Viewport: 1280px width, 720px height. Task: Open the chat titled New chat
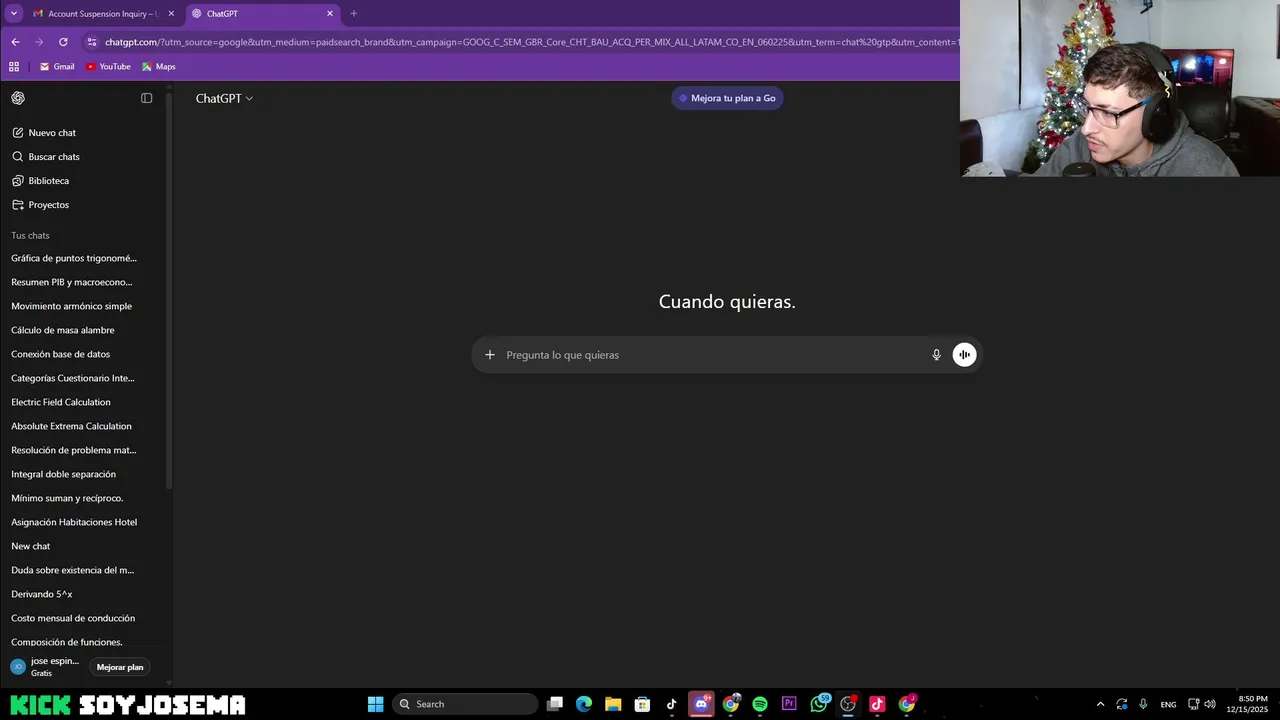click(x=31, y=546)
